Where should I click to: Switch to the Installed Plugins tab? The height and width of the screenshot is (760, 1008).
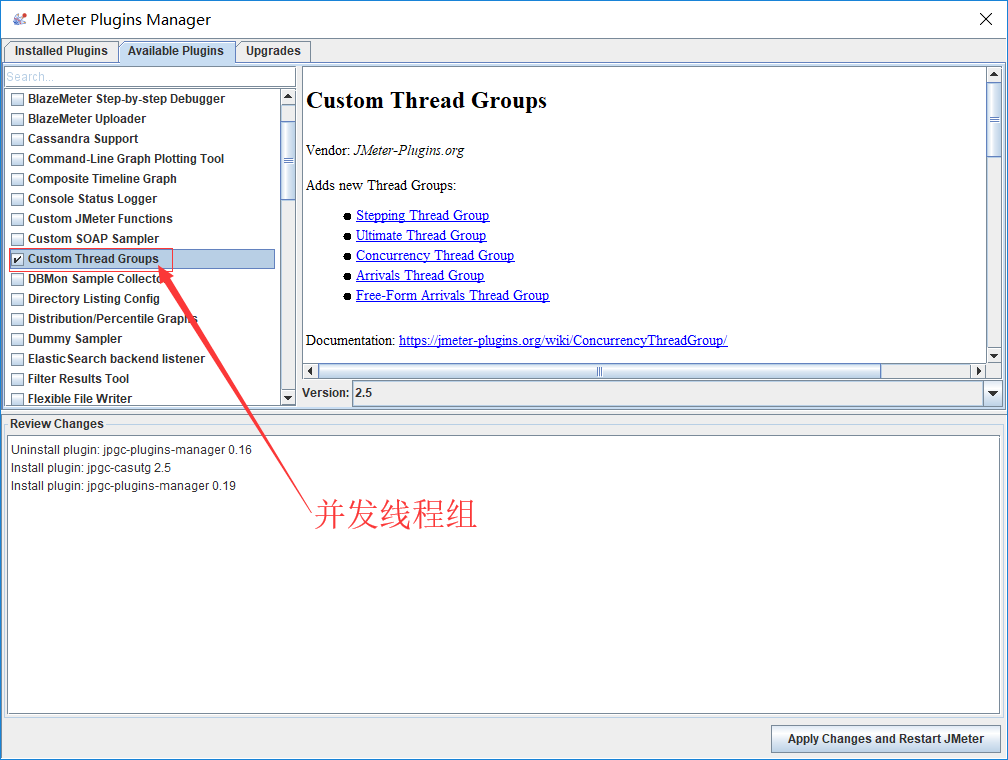click(61, 51)
